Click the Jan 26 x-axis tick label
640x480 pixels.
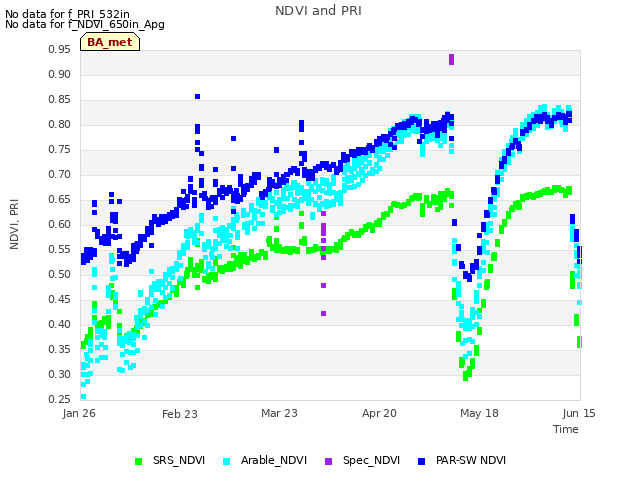(x=79, y=413)
